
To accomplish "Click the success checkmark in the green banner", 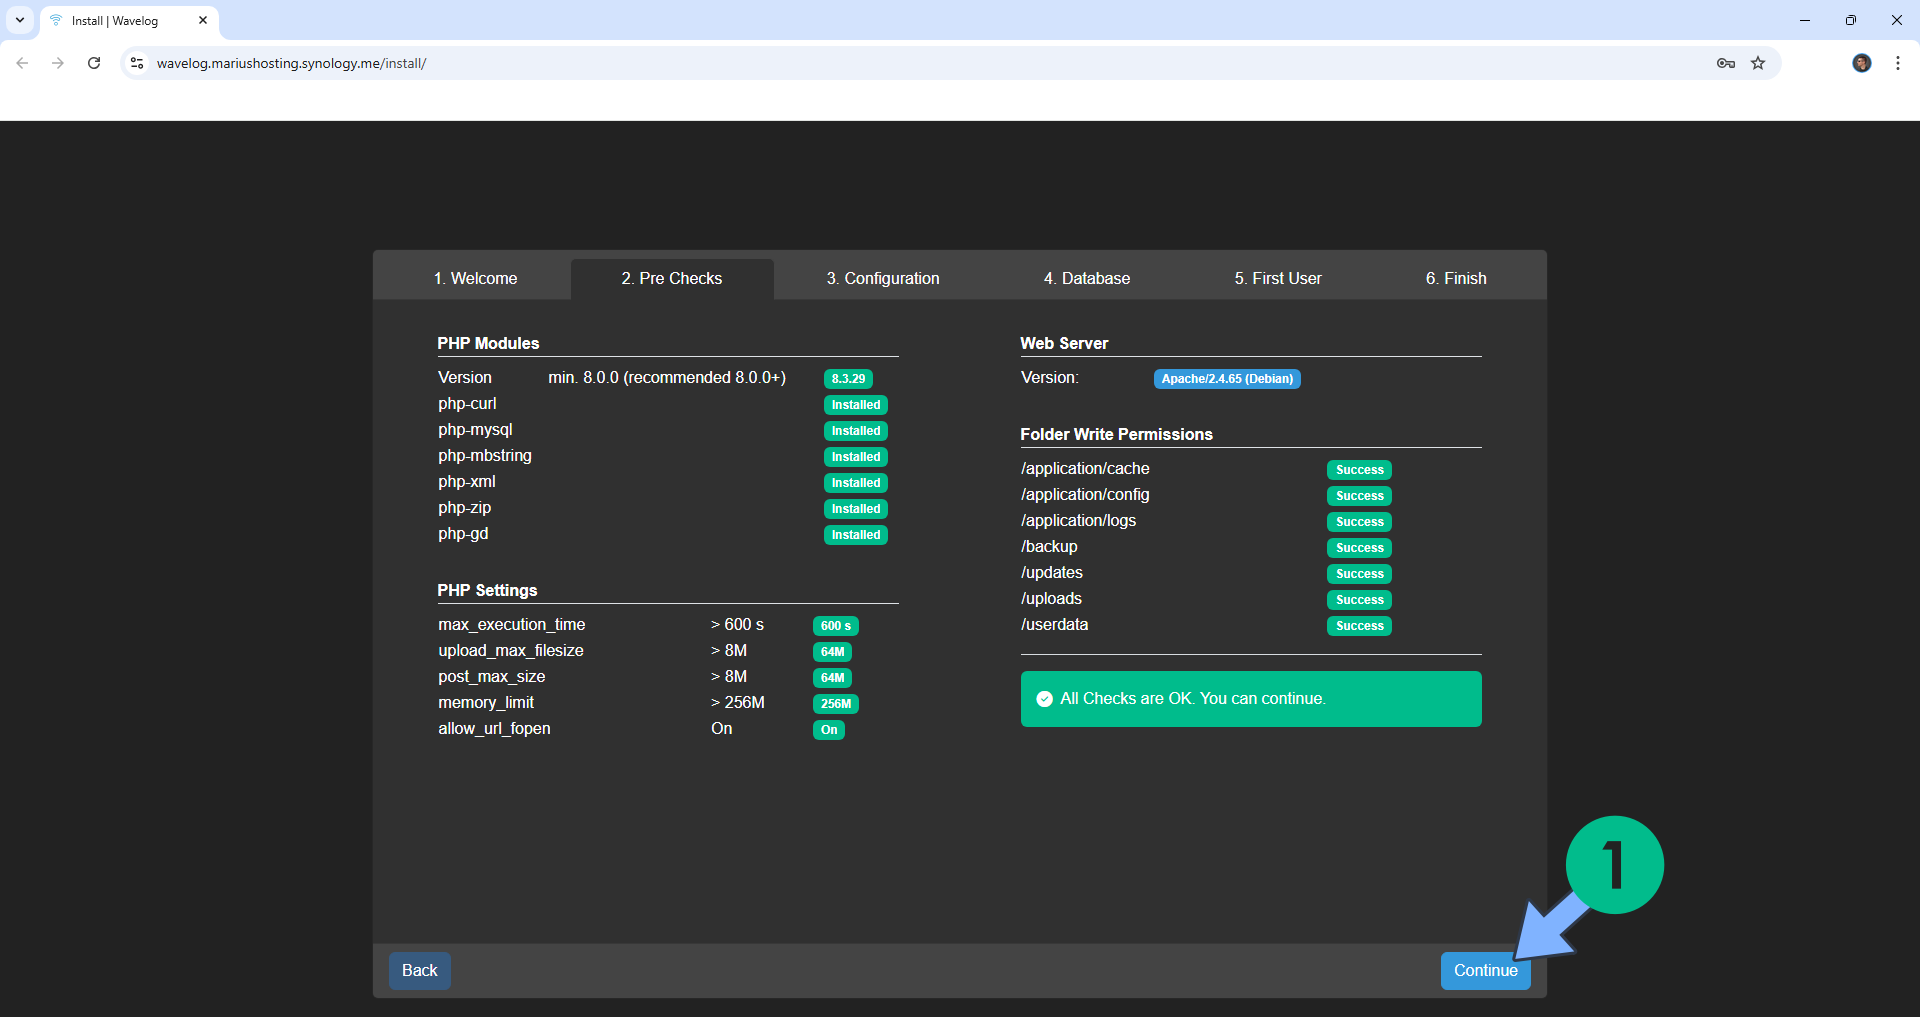I will [1044, 699].
